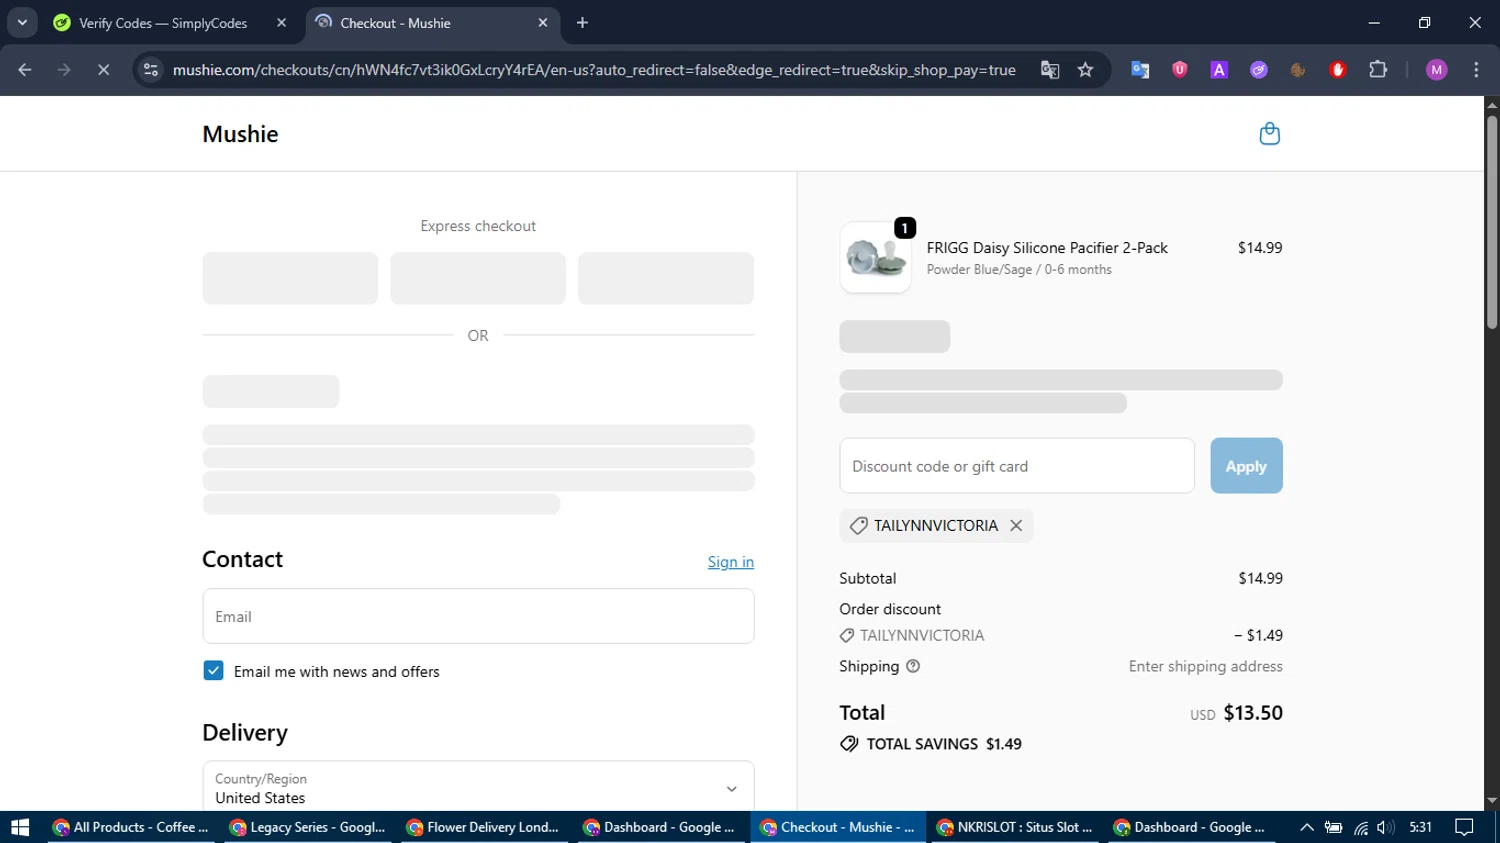Open the purple round extension icon
1500x843 pixels.
[1259, 70]
